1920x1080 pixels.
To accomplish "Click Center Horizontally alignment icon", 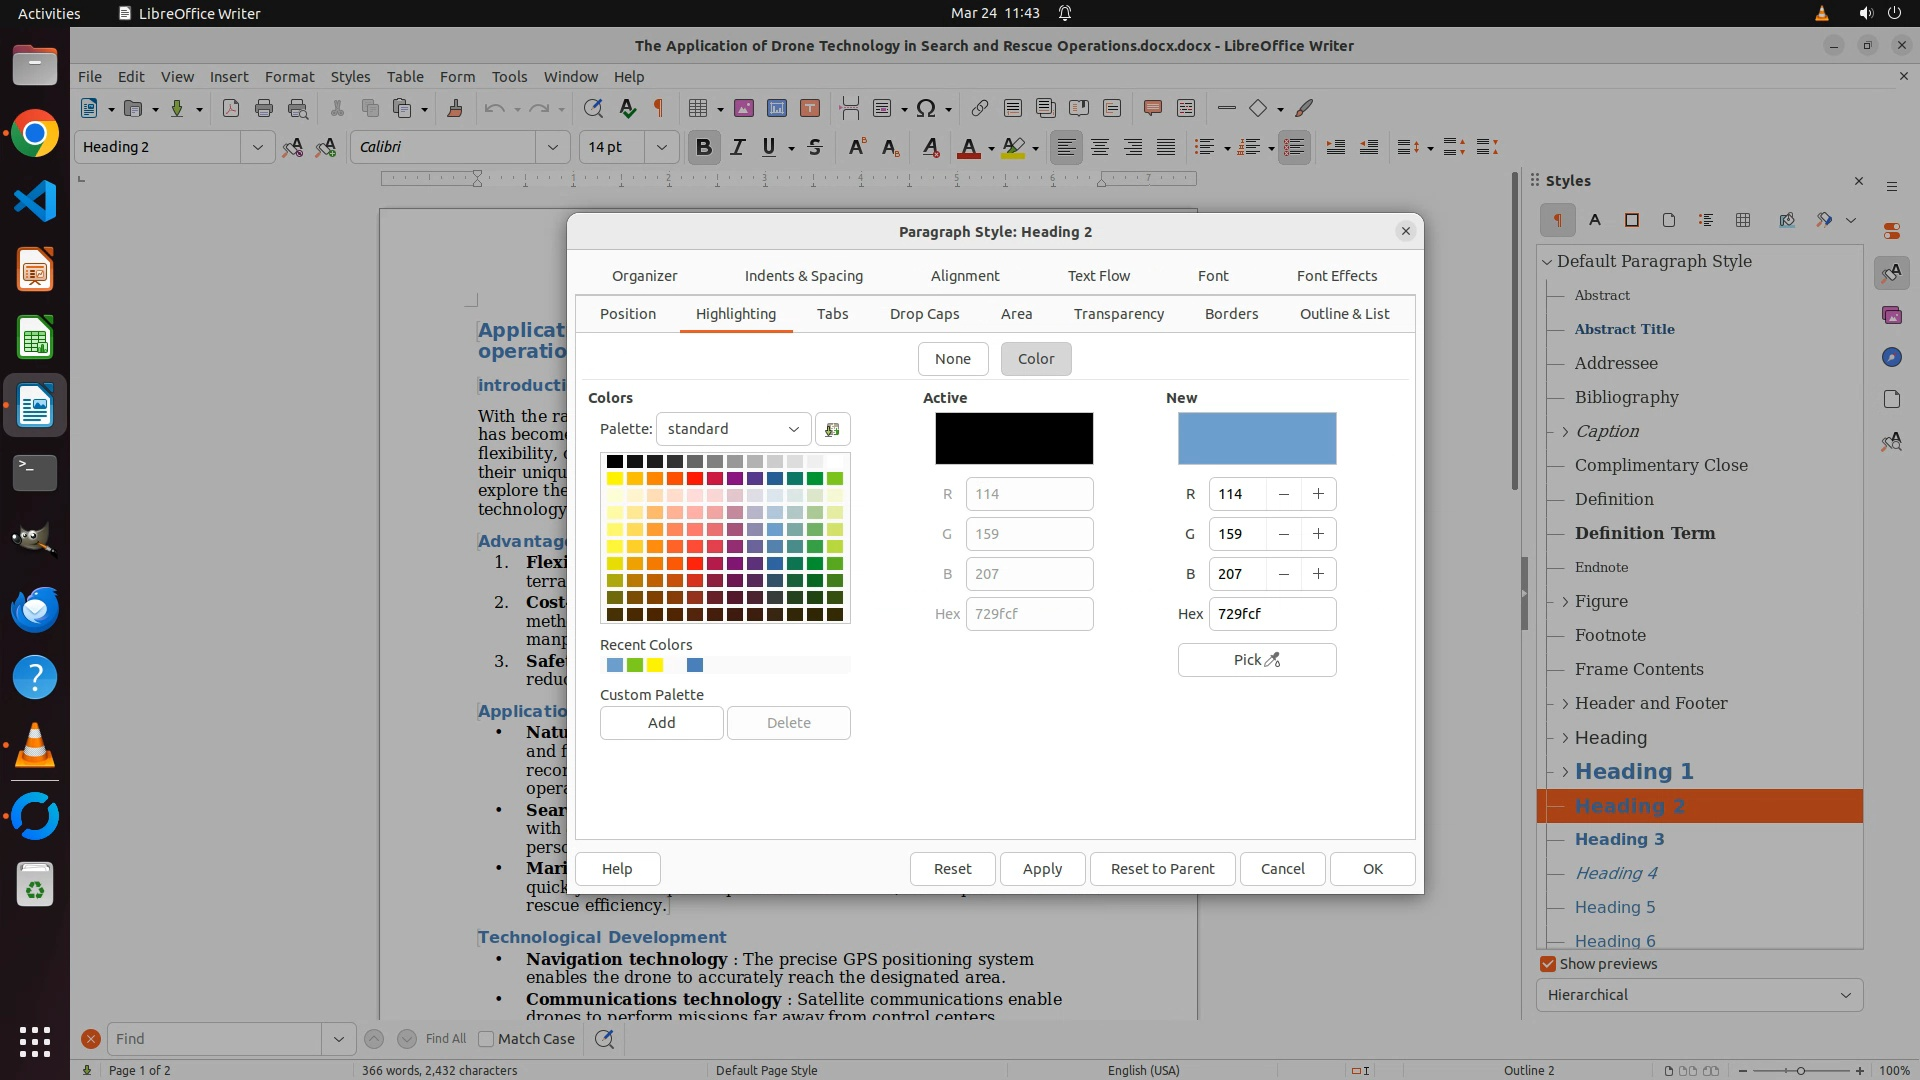I will 1100,147.
